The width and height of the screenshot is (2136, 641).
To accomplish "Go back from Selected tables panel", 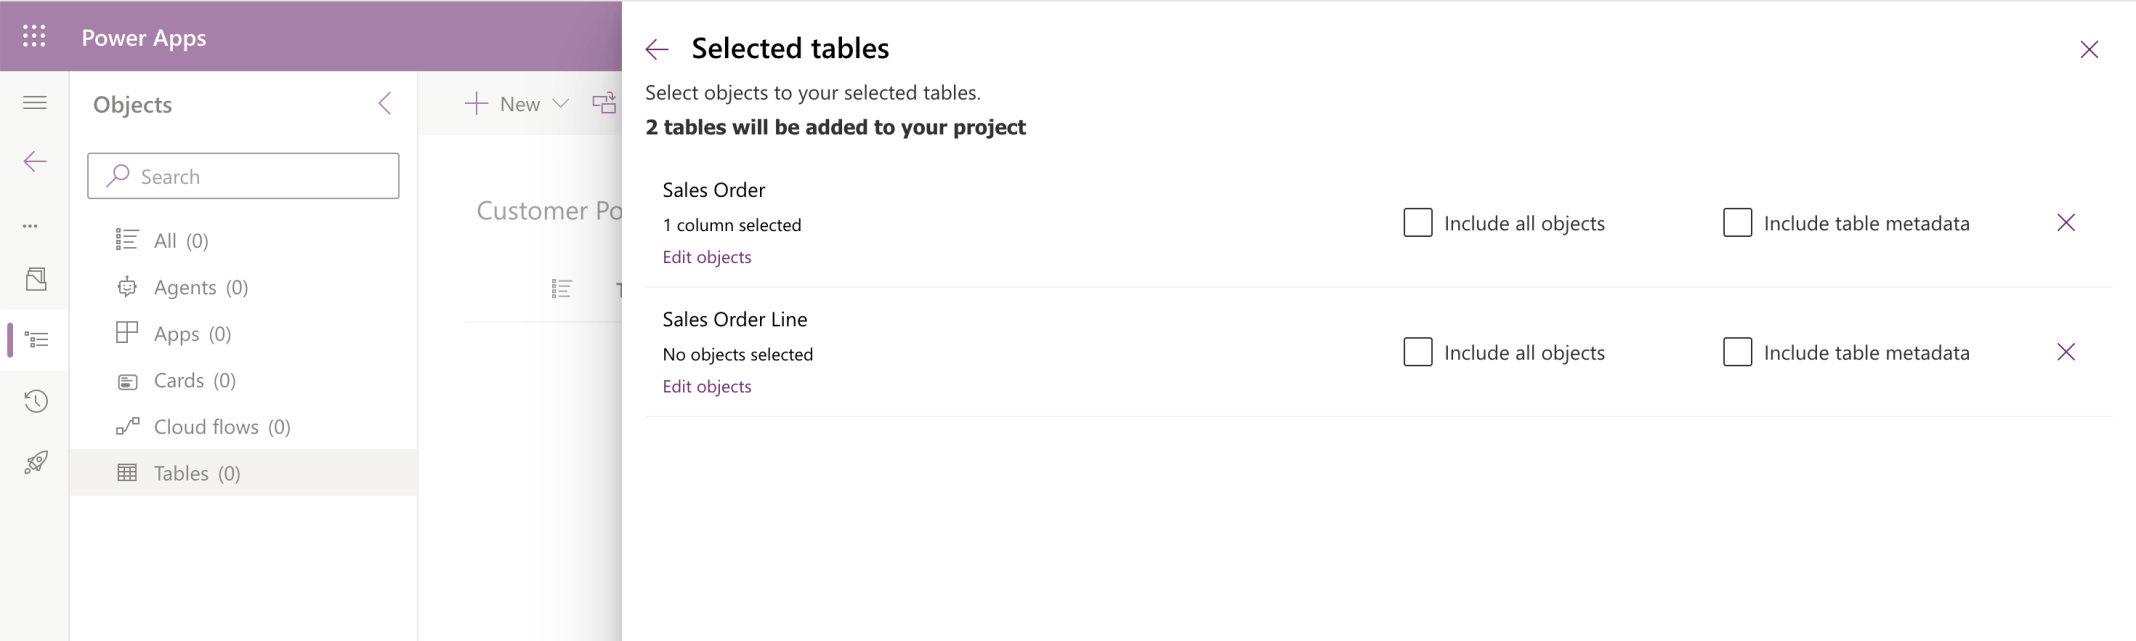I will coord(657,49).
